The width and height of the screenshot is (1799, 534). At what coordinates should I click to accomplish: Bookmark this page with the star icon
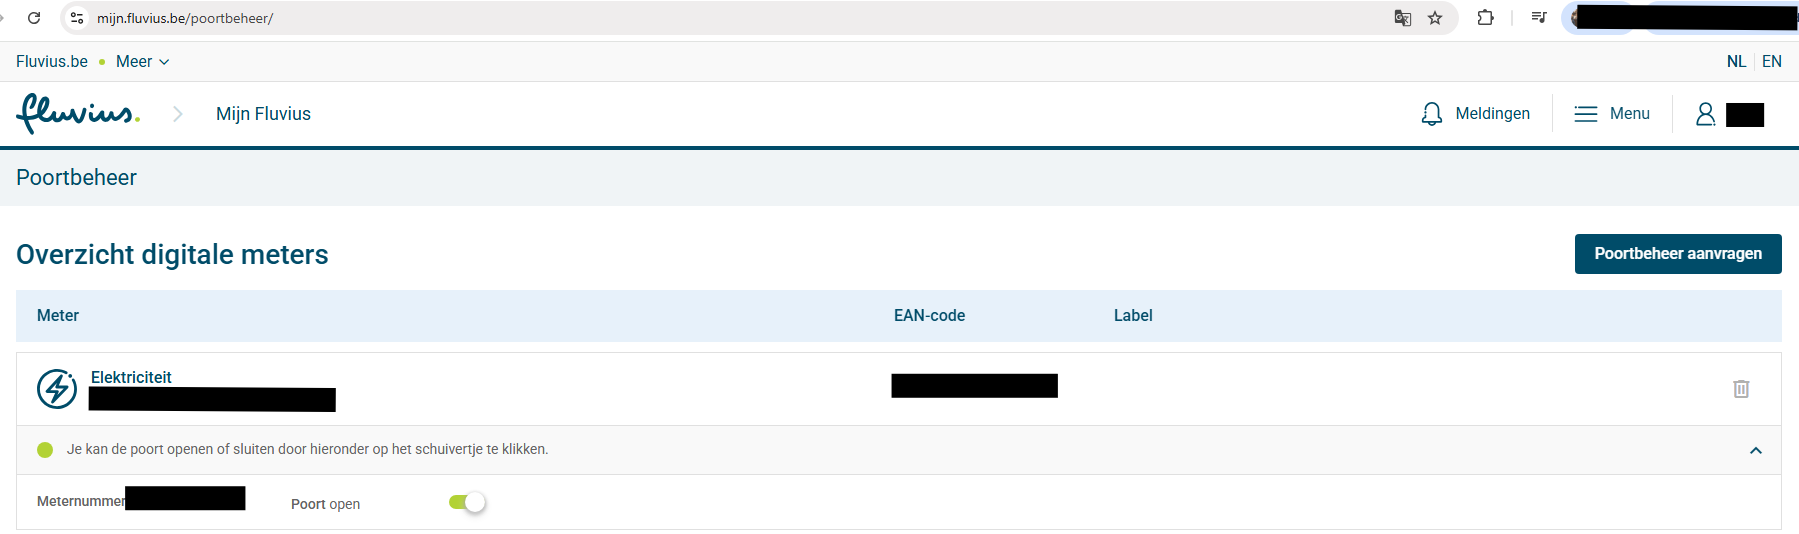(1435, 18)
